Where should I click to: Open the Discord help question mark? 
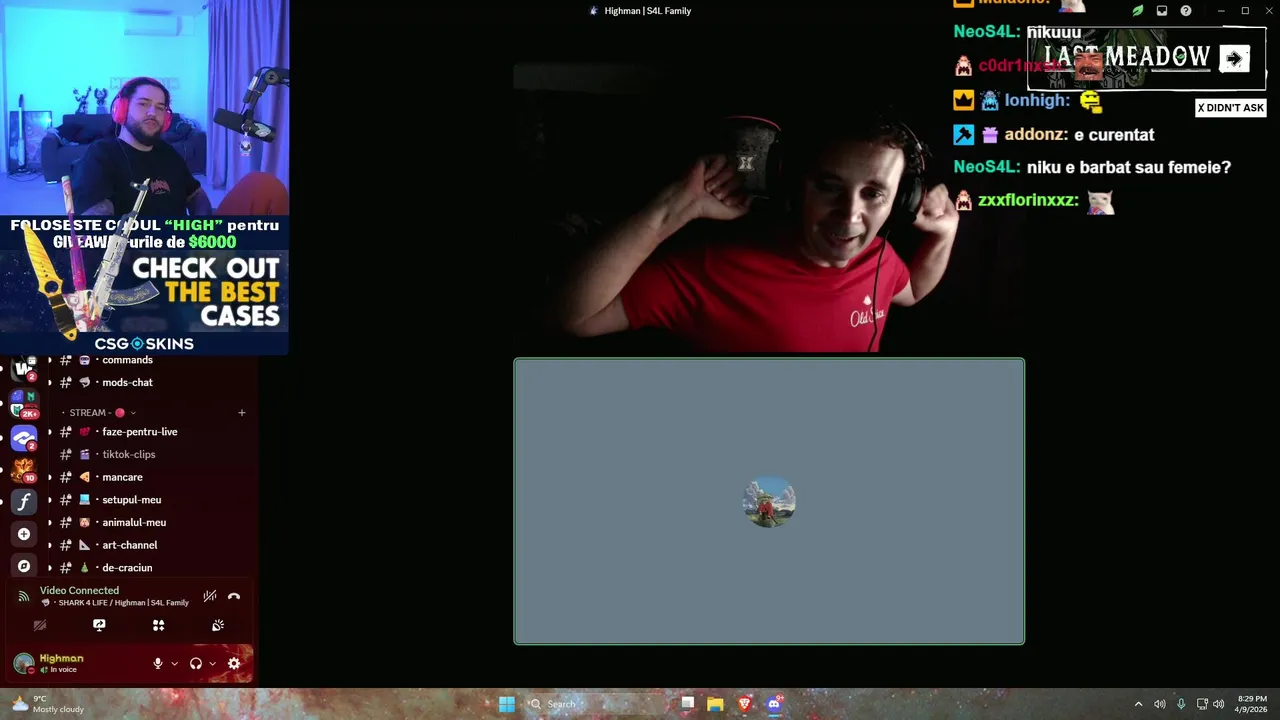(x=1186, y=11)
